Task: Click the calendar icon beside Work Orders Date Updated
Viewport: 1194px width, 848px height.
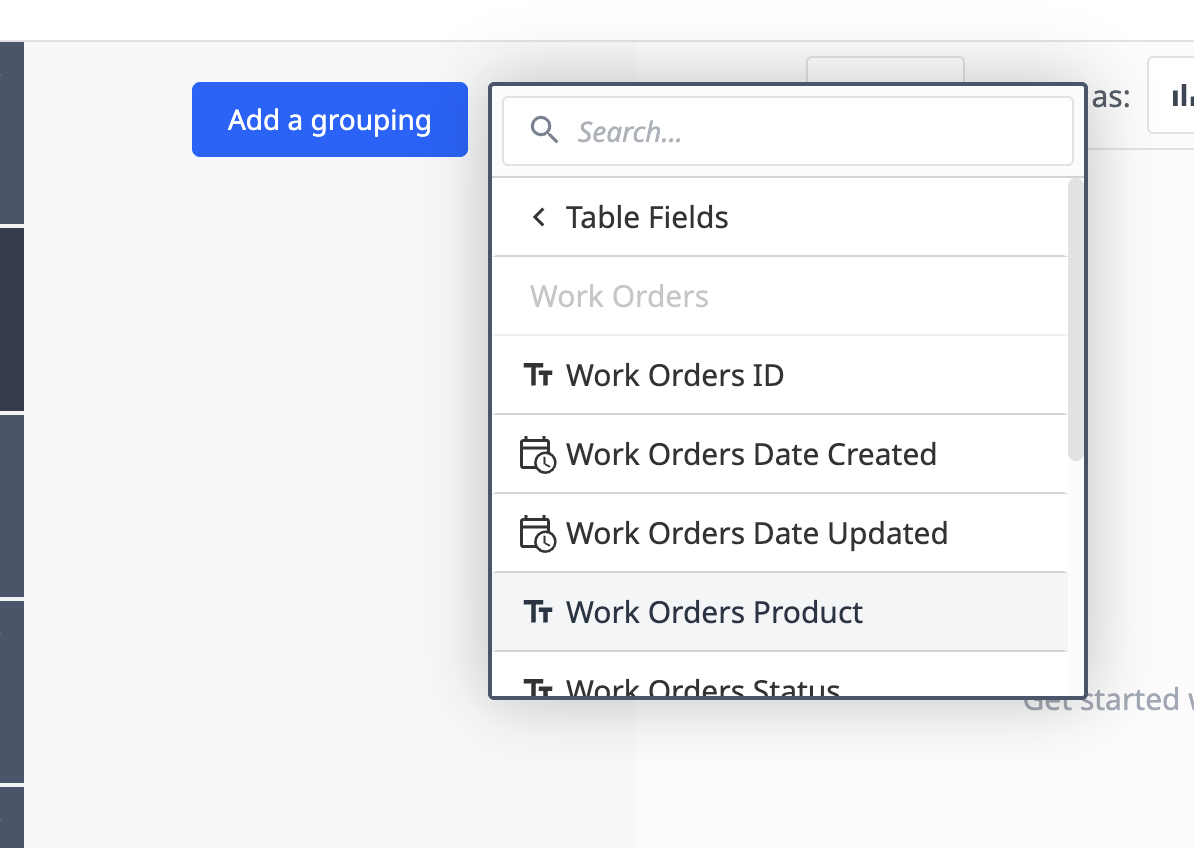Action: coord(539,532)
